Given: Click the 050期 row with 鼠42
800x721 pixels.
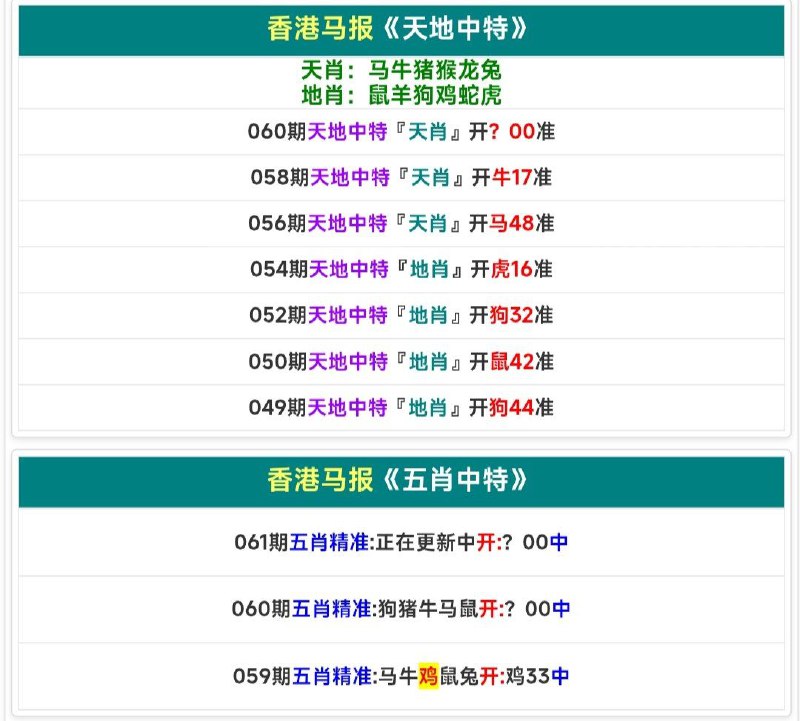Looking at the screenshot, I should click(401, 361).
